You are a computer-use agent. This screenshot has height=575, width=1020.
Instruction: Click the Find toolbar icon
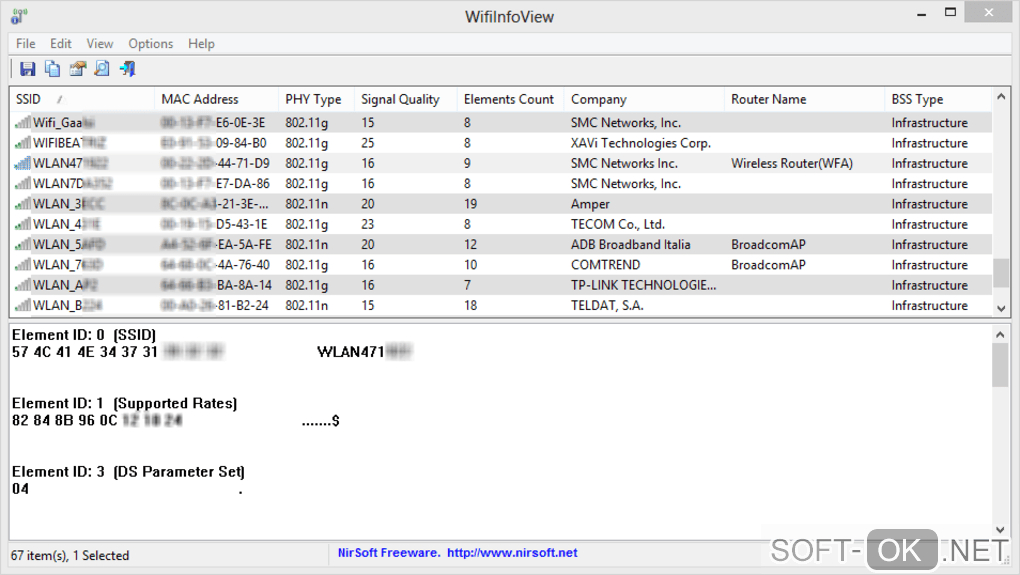(x=102, y=69)
